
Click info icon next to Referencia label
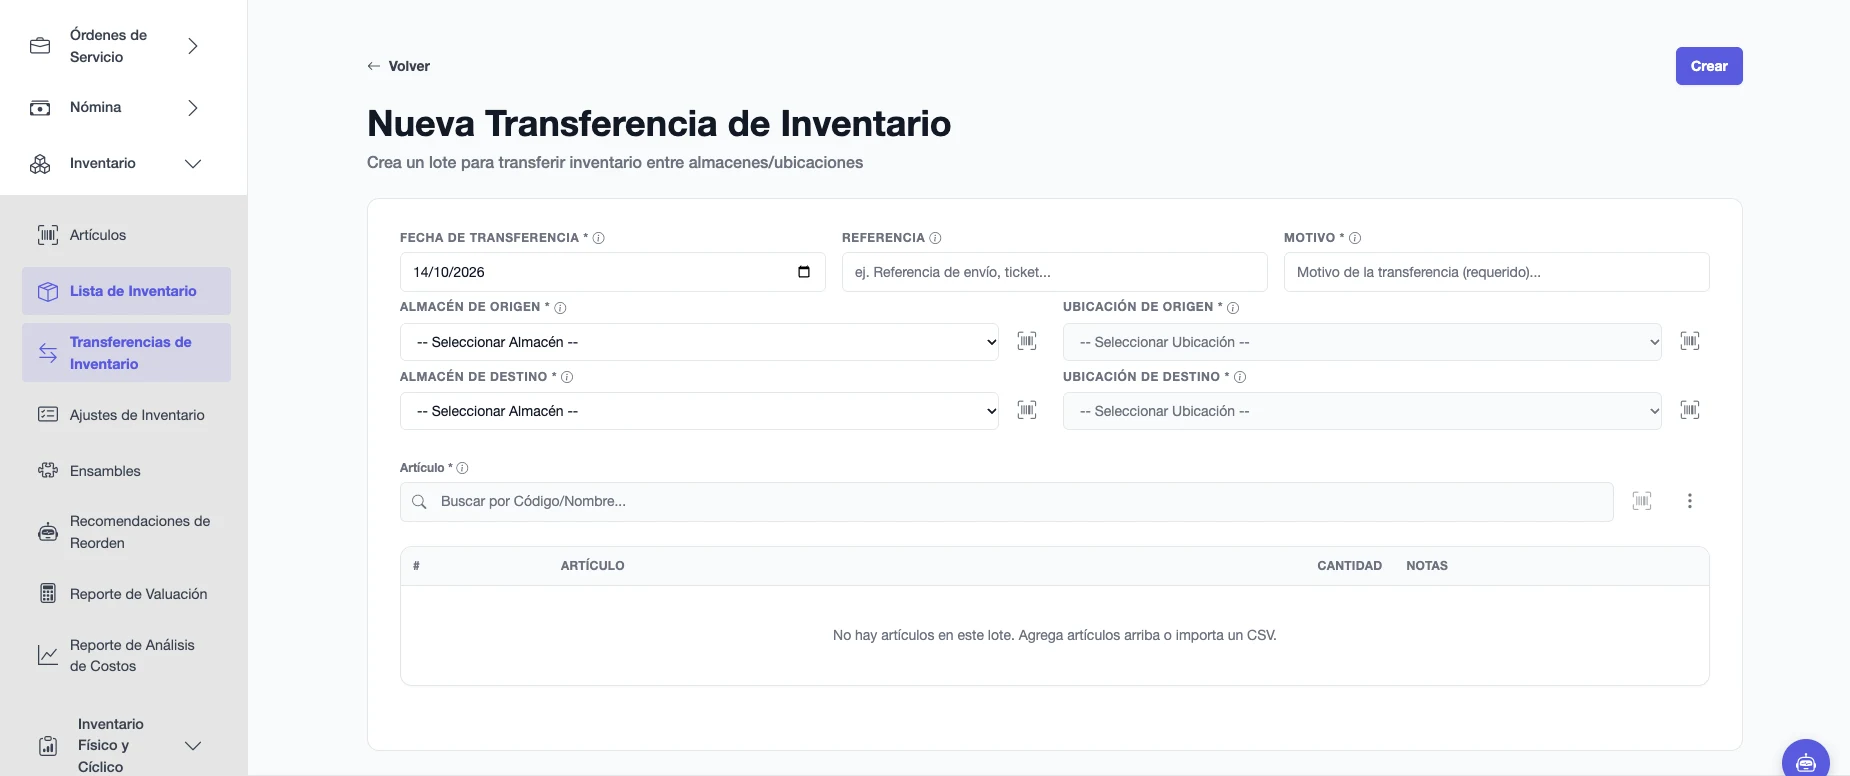click(x=936, y=238)
